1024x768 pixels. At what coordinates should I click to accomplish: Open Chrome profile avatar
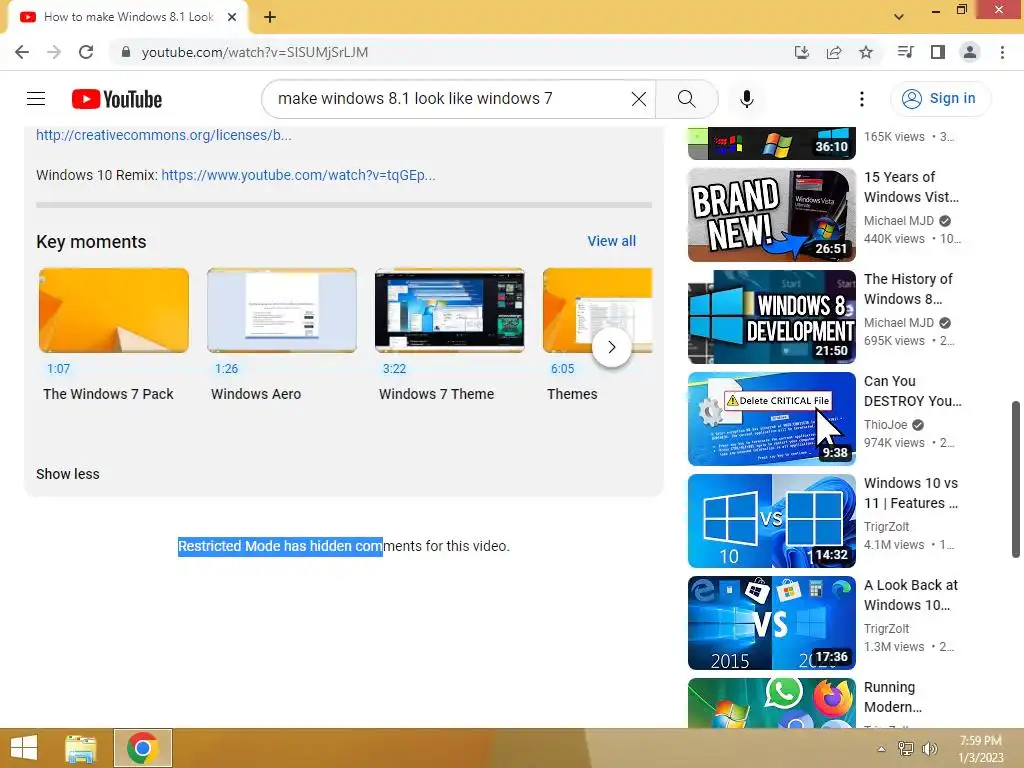click(x=970, y=52)
